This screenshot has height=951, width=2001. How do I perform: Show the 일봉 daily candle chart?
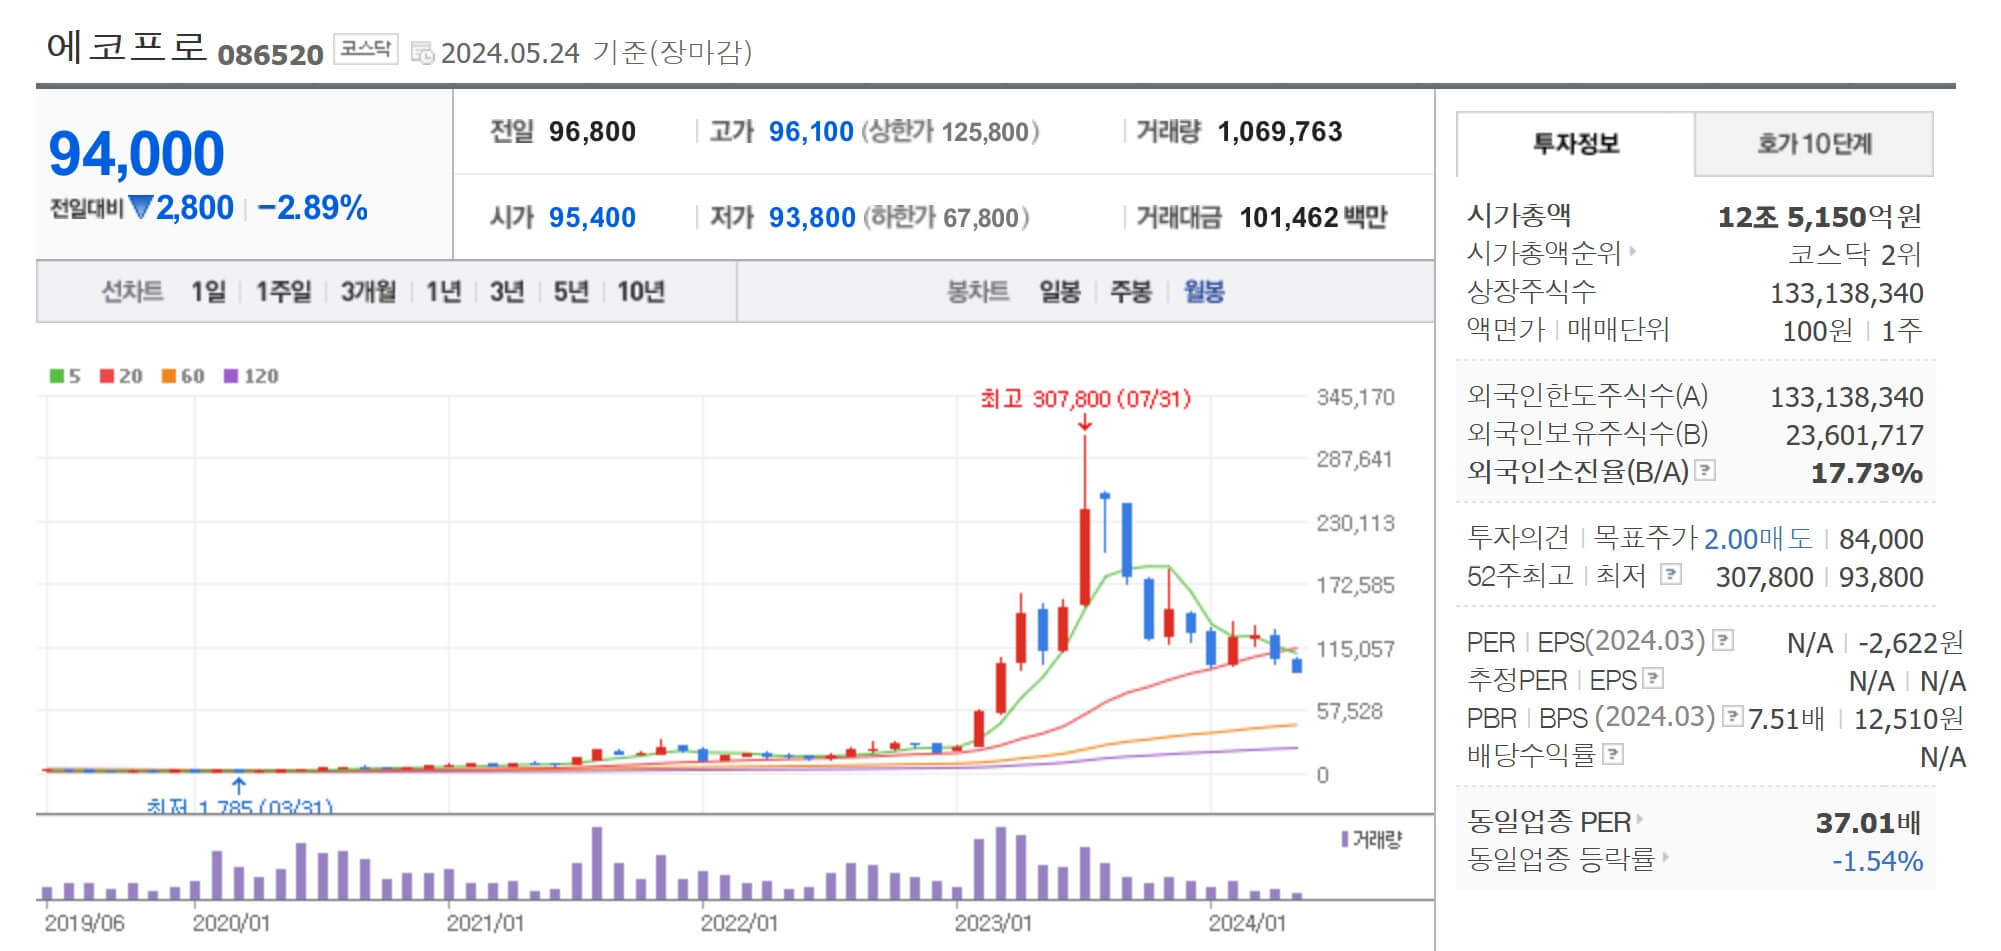click(x=1060, y=292)
